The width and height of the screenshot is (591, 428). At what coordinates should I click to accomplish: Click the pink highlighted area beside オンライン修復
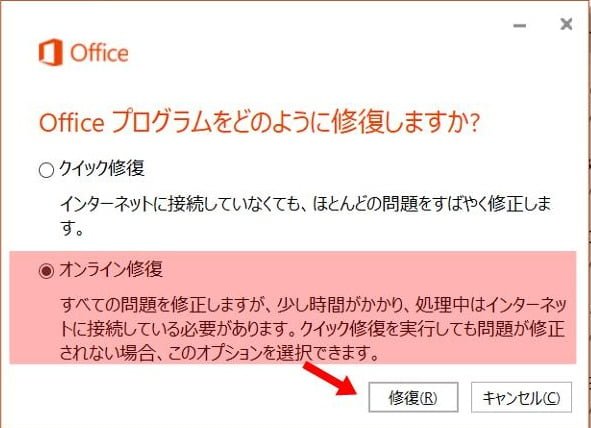[x=369, y=271]
